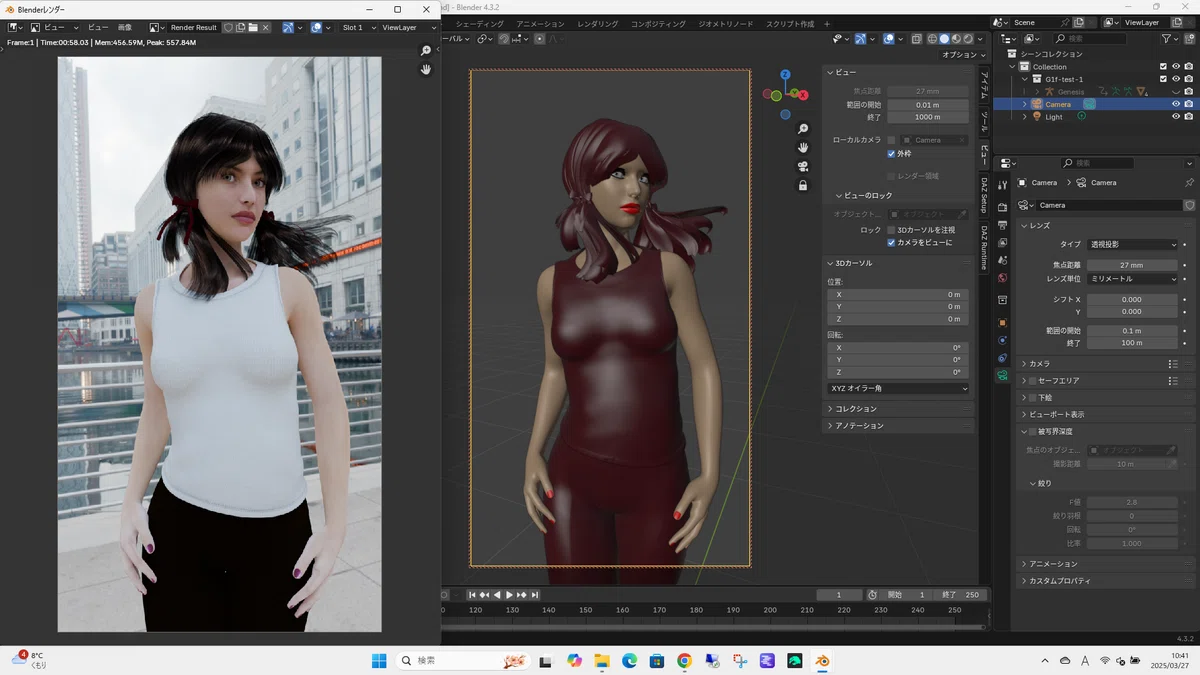Open the Object properties tab
Image resolution: width=1200 pixels, height=675 pixels.
point(1002,322)
